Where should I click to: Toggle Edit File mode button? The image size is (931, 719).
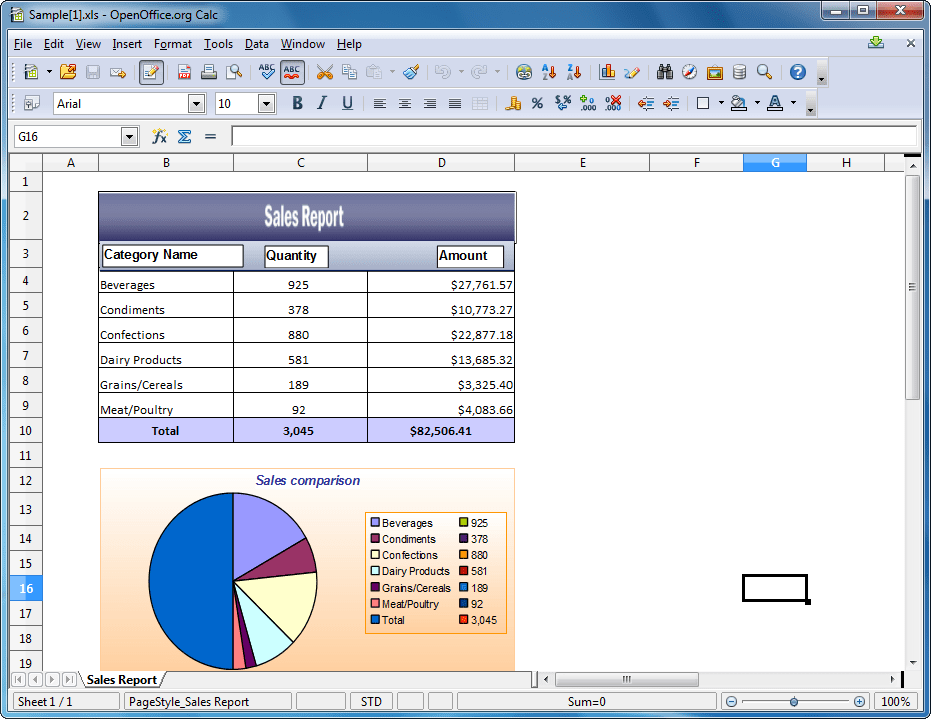point(151,72)
